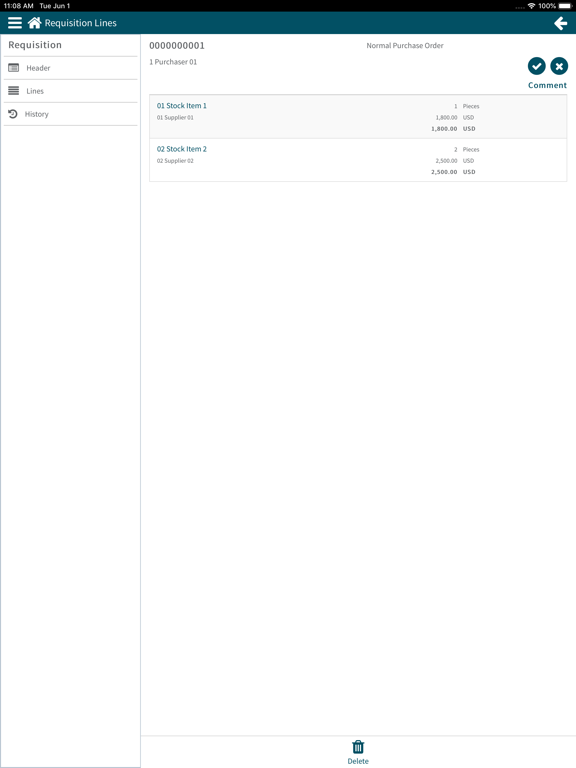Viewport: 576px width, 768px height.
Task: Click the Comment link
Action: click(x=547, y=85)
